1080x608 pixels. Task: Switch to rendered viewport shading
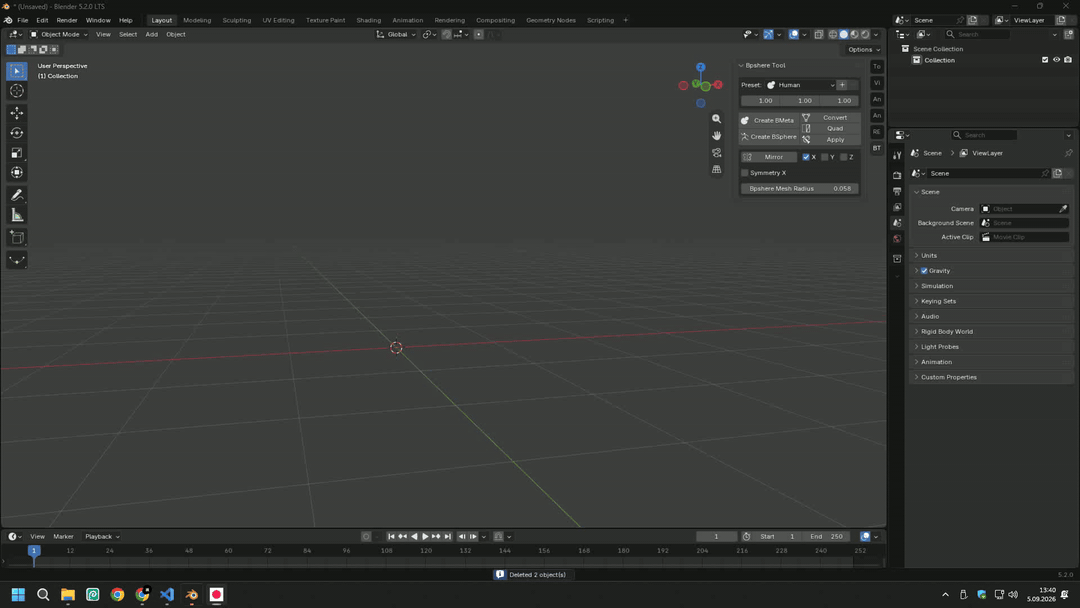pyautogui.click(x=865, y=34)
